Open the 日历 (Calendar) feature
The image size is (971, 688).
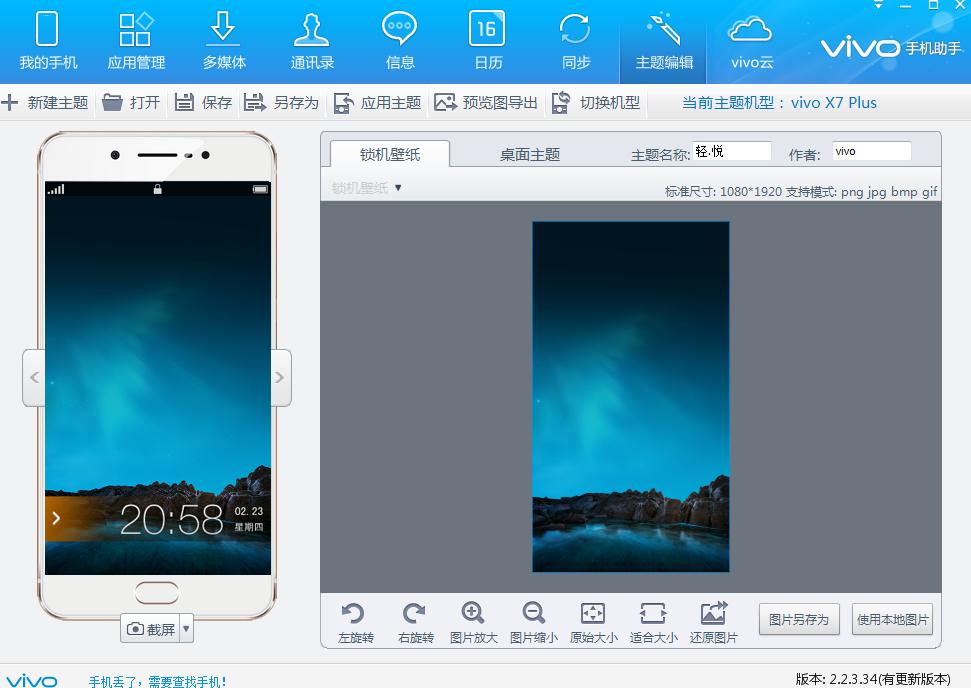pyautogui.click(x=487, y=39)
